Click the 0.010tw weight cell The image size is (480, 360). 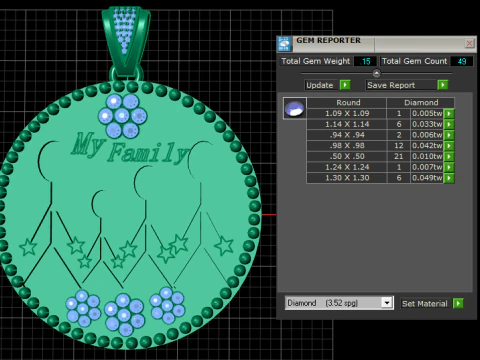(x=427, y=156)
